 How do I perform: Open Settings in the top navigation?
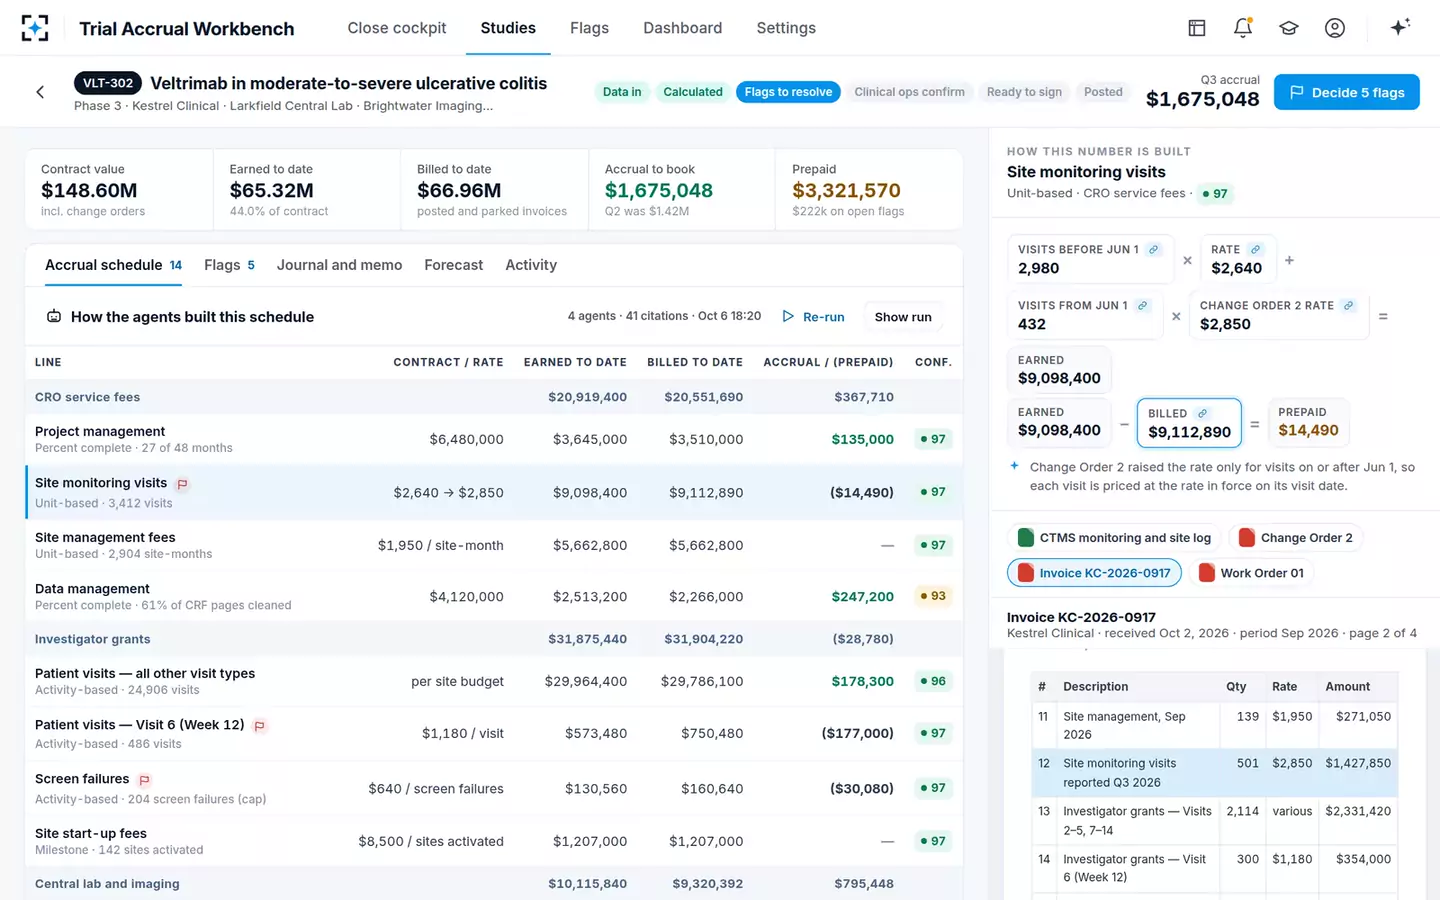click(x=786, y=28)
